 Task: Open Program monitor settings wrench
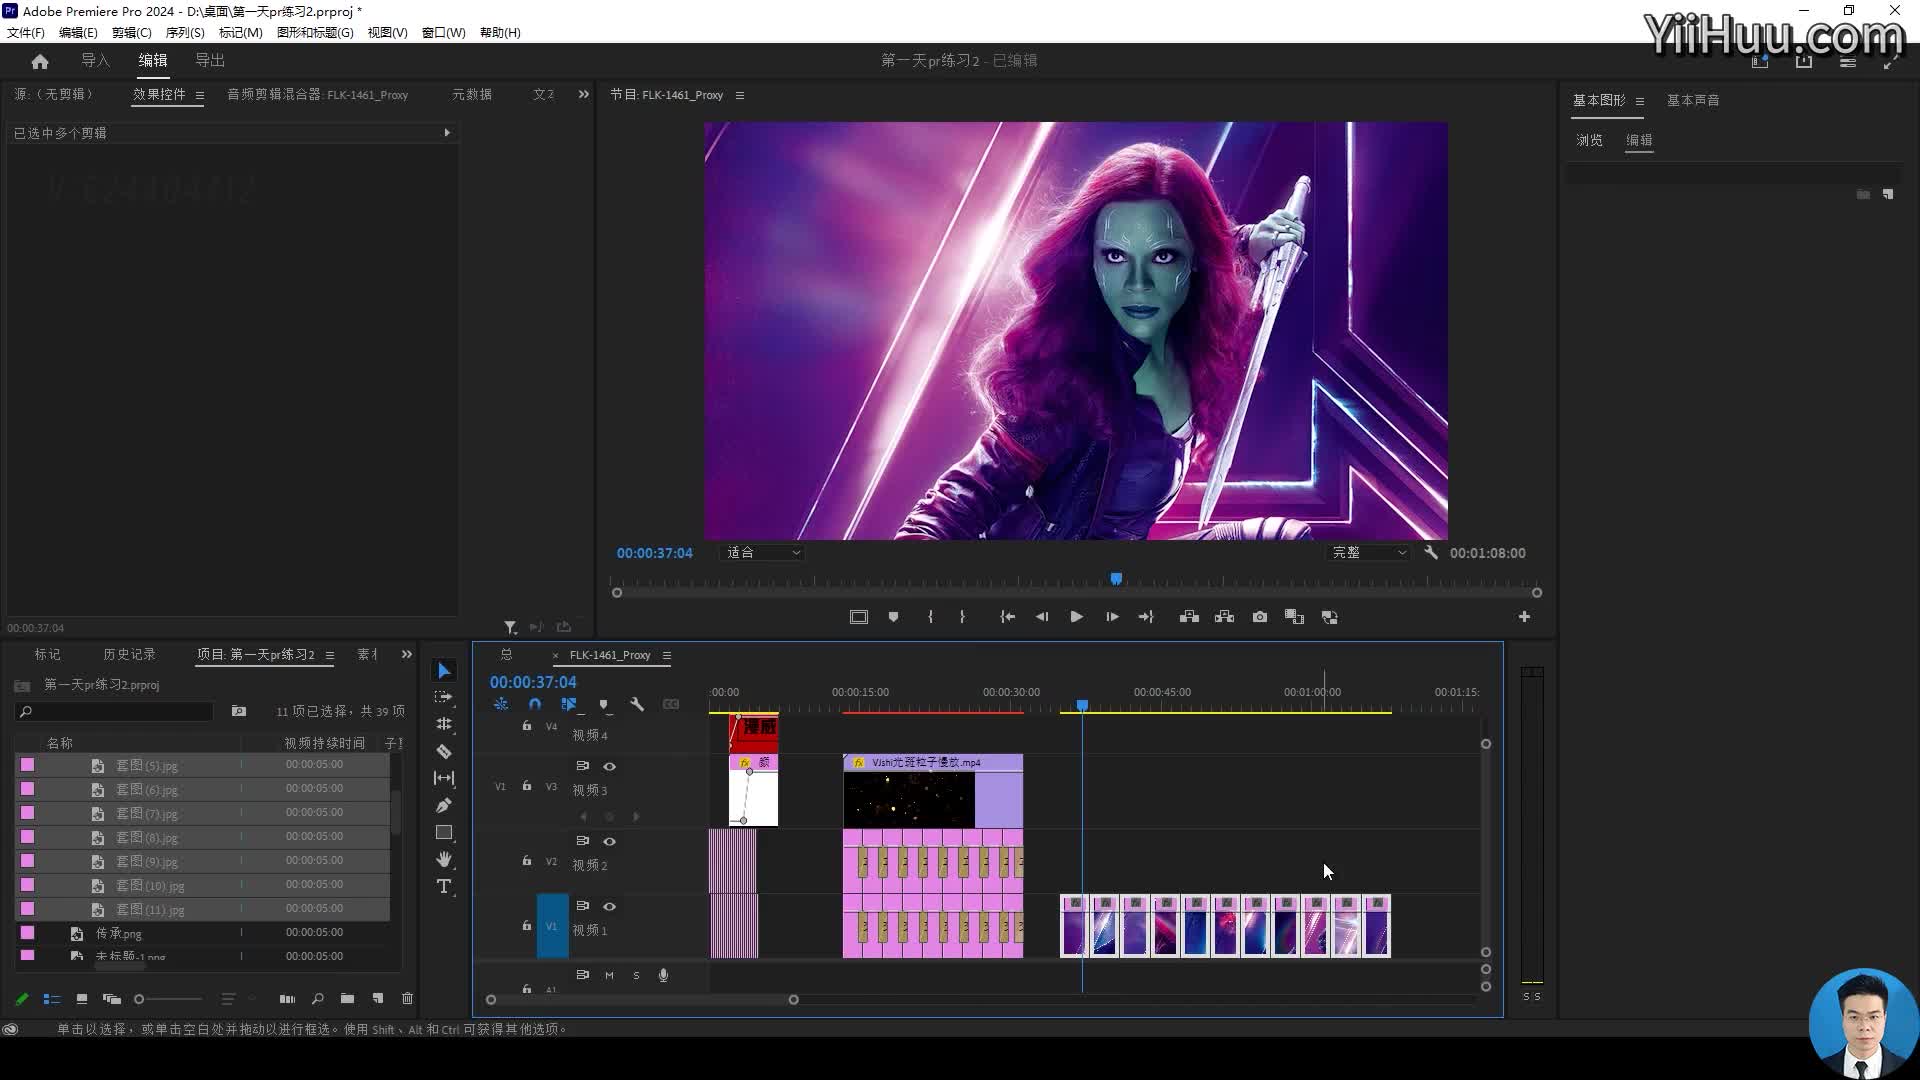click(1431, 552)
